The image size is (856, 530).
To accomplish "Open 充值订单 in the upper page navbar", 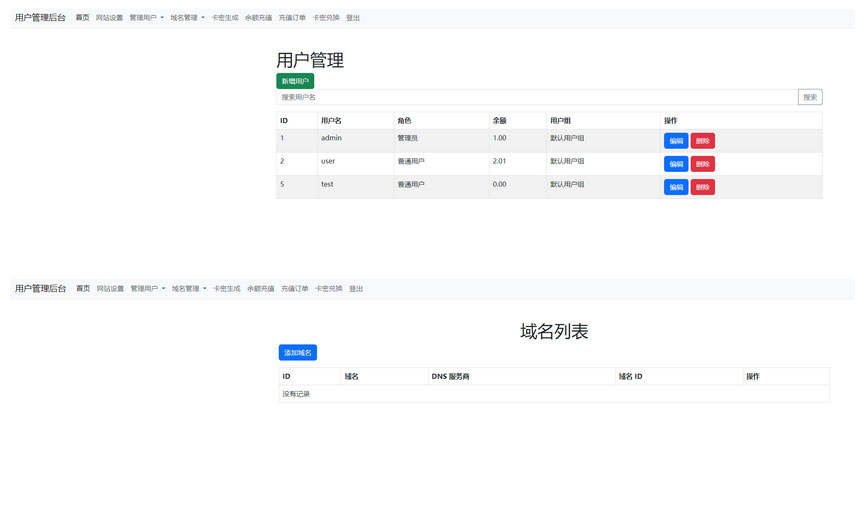I will tap(292, 17).
